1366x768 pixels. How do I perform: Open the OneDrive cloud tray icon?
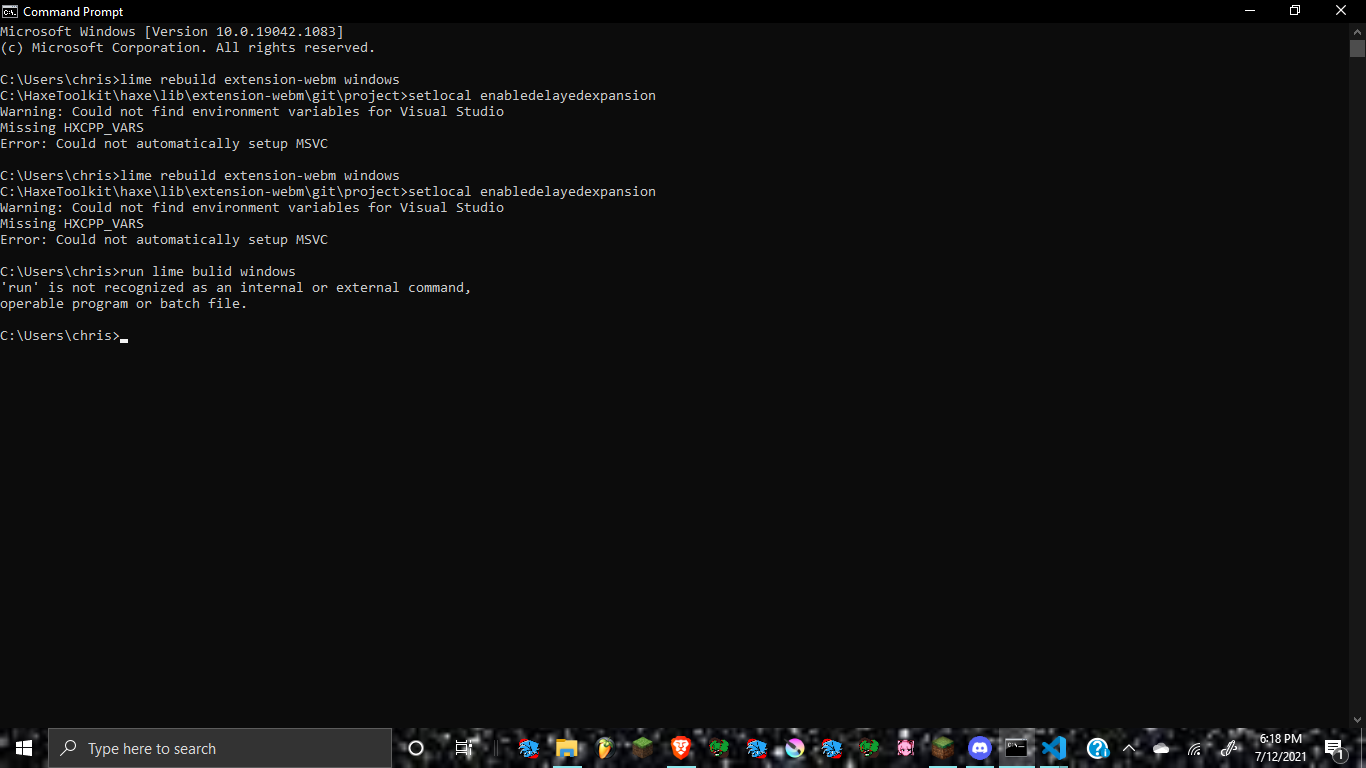click(x=1161, y=748)
